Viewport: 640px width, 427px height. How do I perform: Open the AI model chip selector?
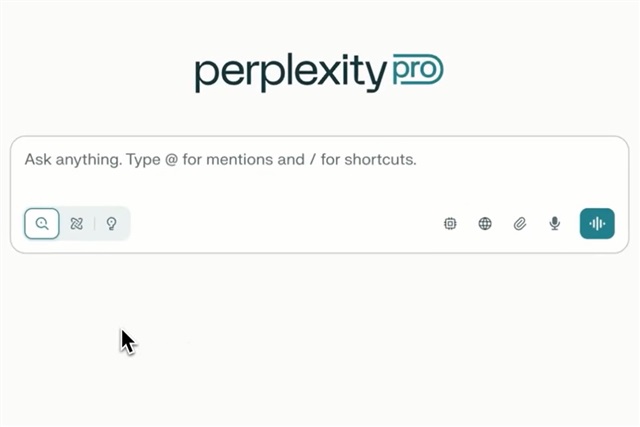tap(450, 224)
